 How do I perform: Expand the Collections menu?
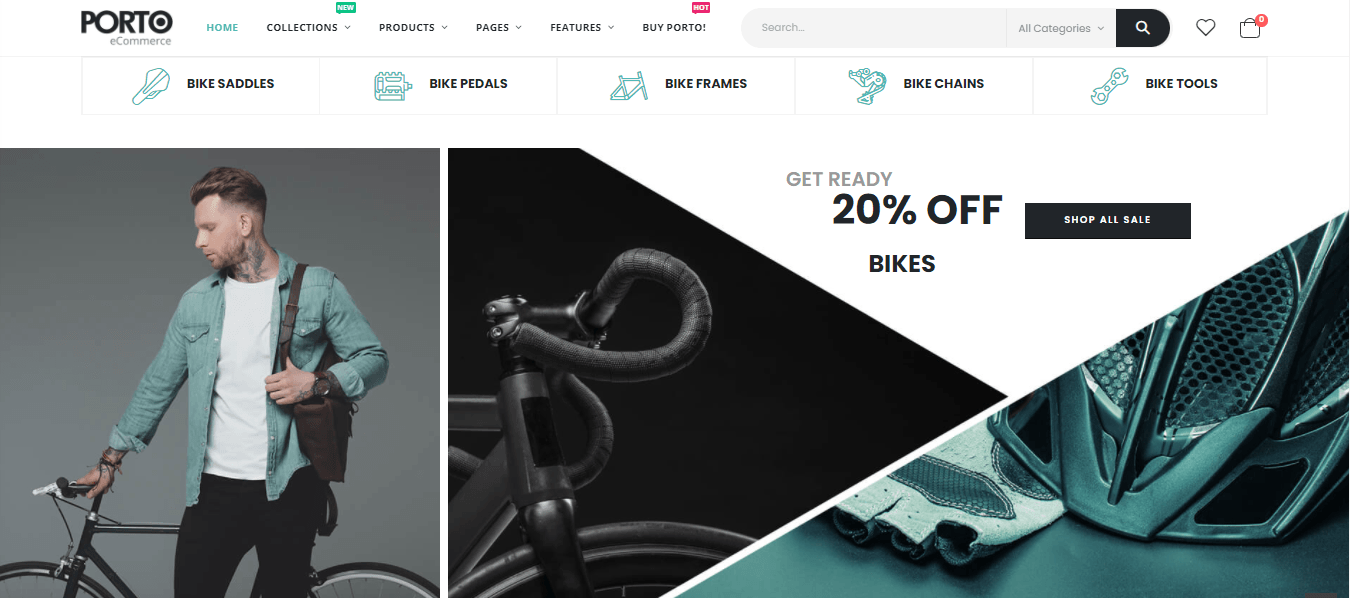308,27
